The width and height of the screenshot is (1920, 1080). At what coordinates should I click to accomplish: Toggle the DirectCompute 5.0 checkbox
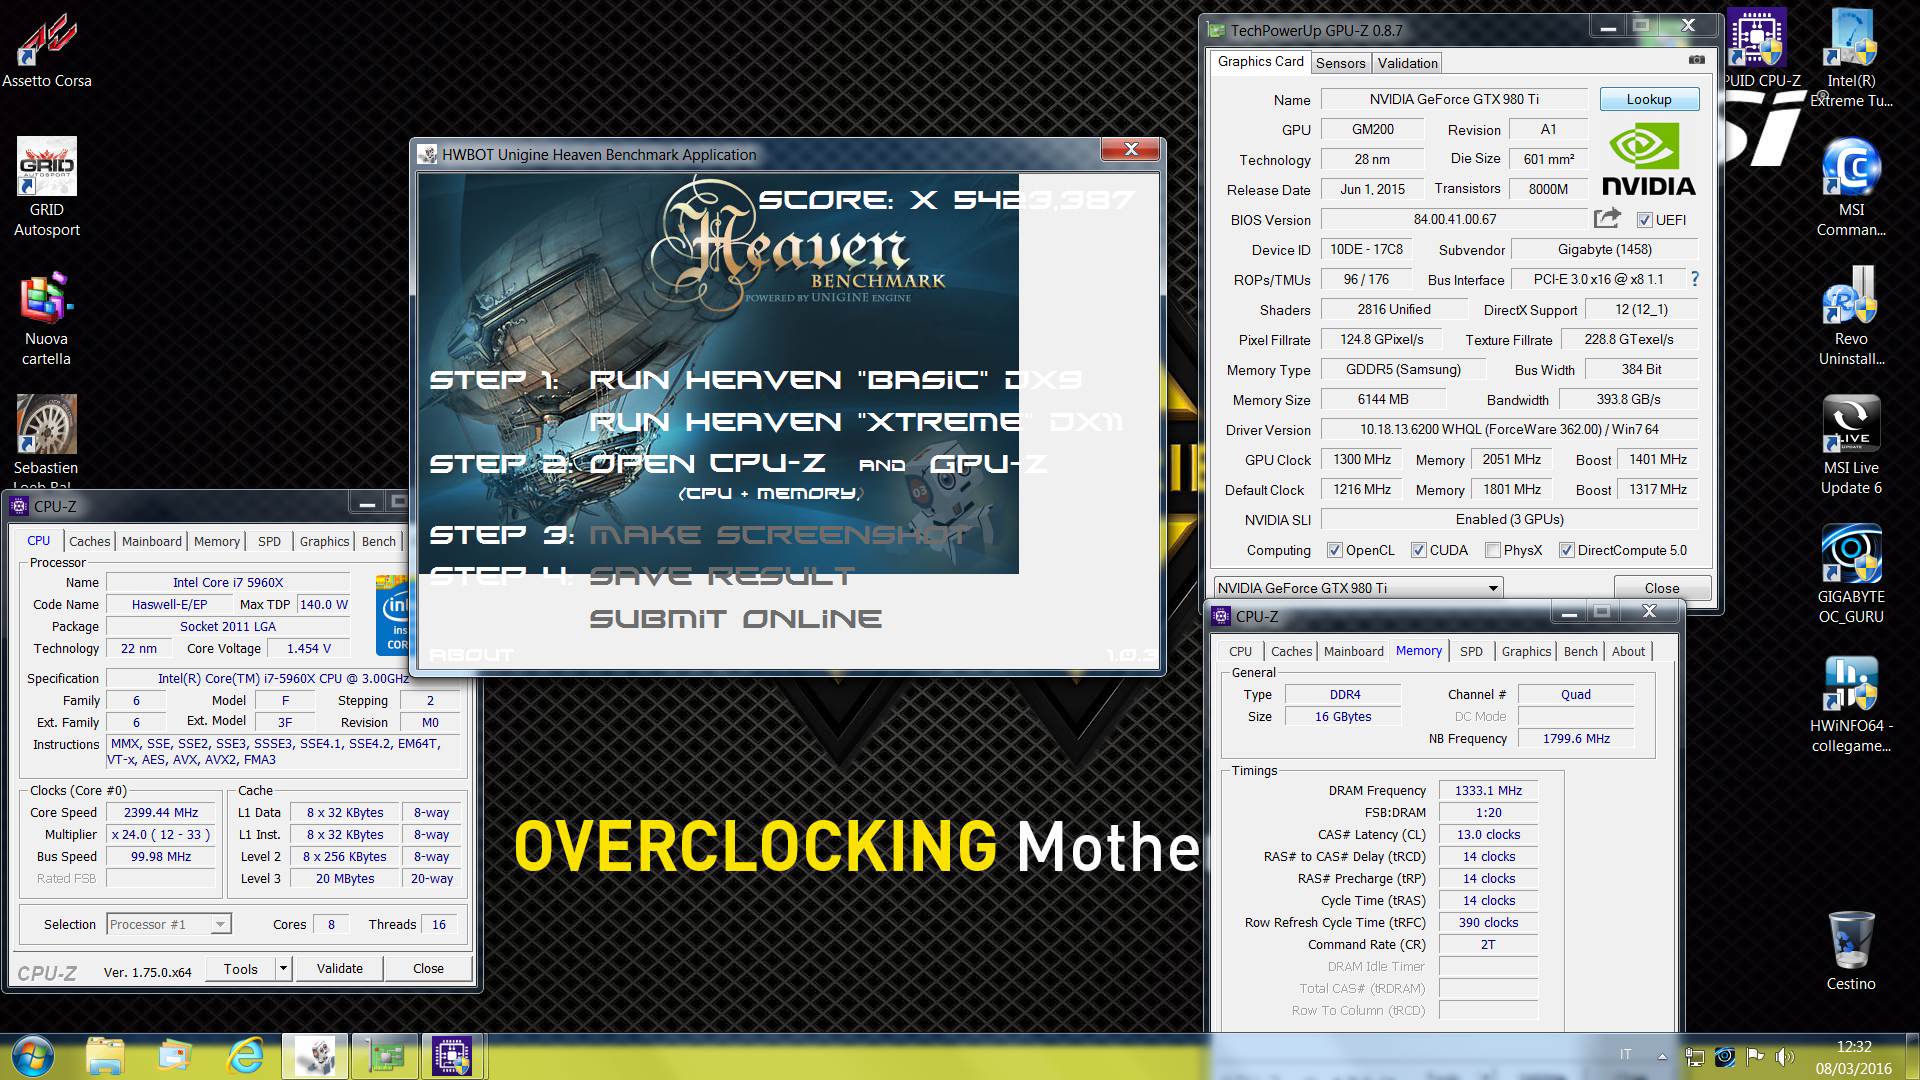pos(1566,550)
